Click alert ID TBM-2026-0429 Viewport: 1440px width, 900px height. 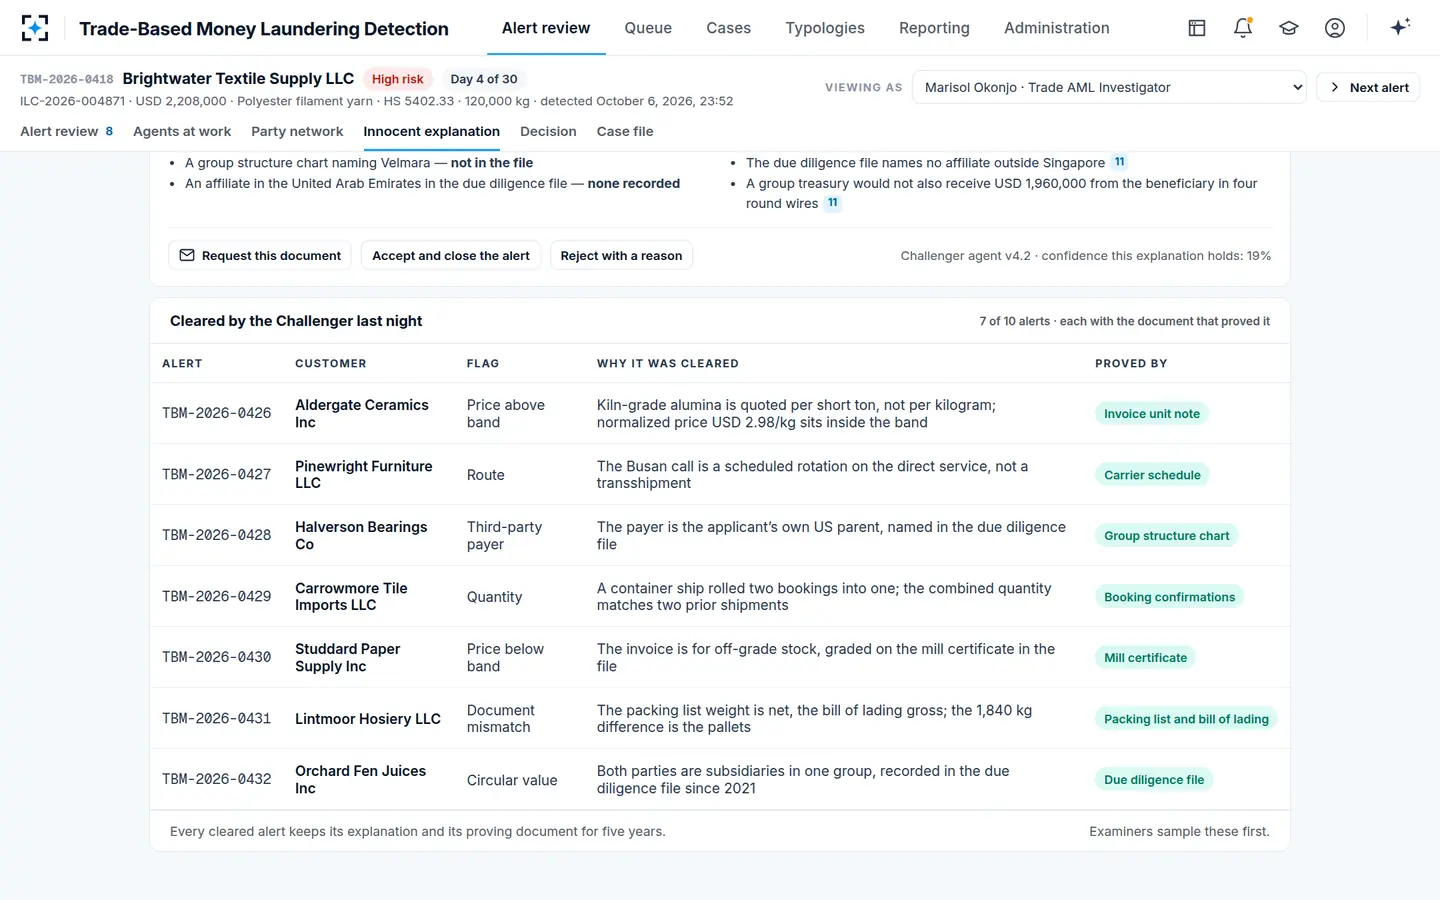pos(217,596)
